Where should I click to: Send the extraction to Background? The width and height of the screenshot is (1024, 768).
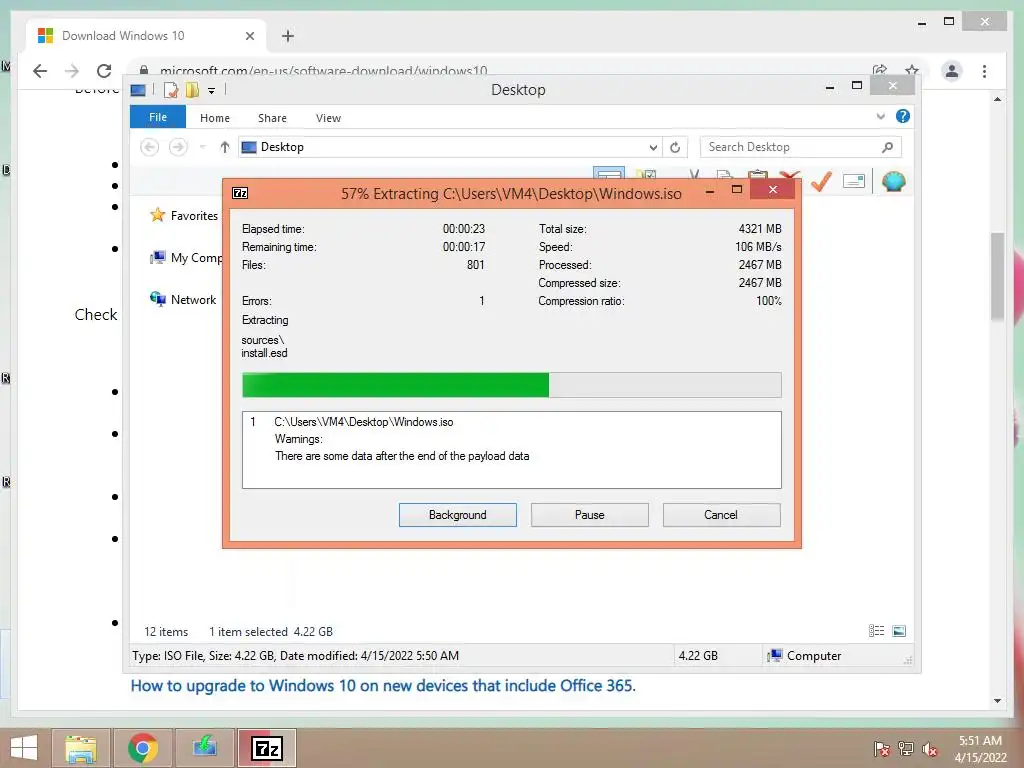click(x=457, y=515)
